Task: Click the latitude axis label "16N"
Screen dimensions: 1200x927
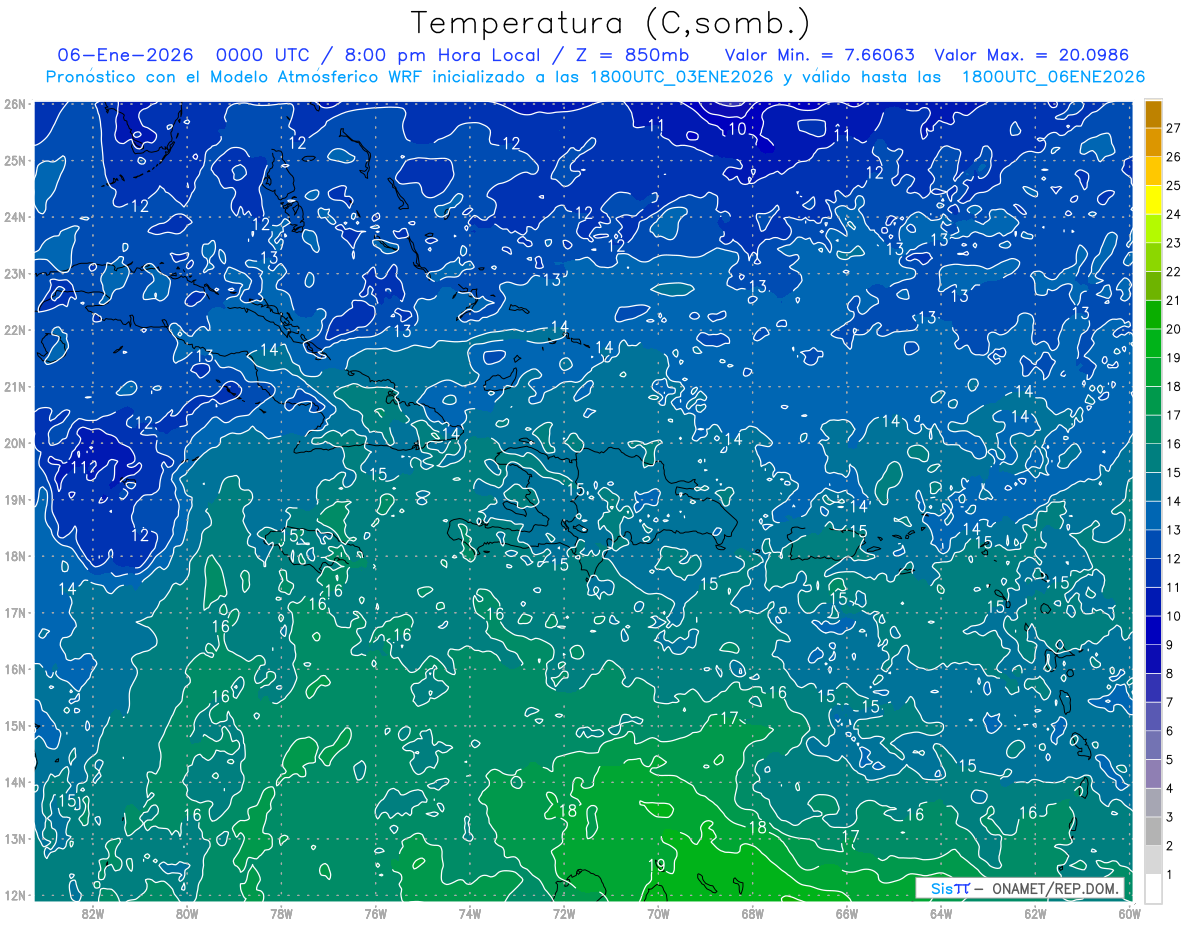Action: pos(14,669)
